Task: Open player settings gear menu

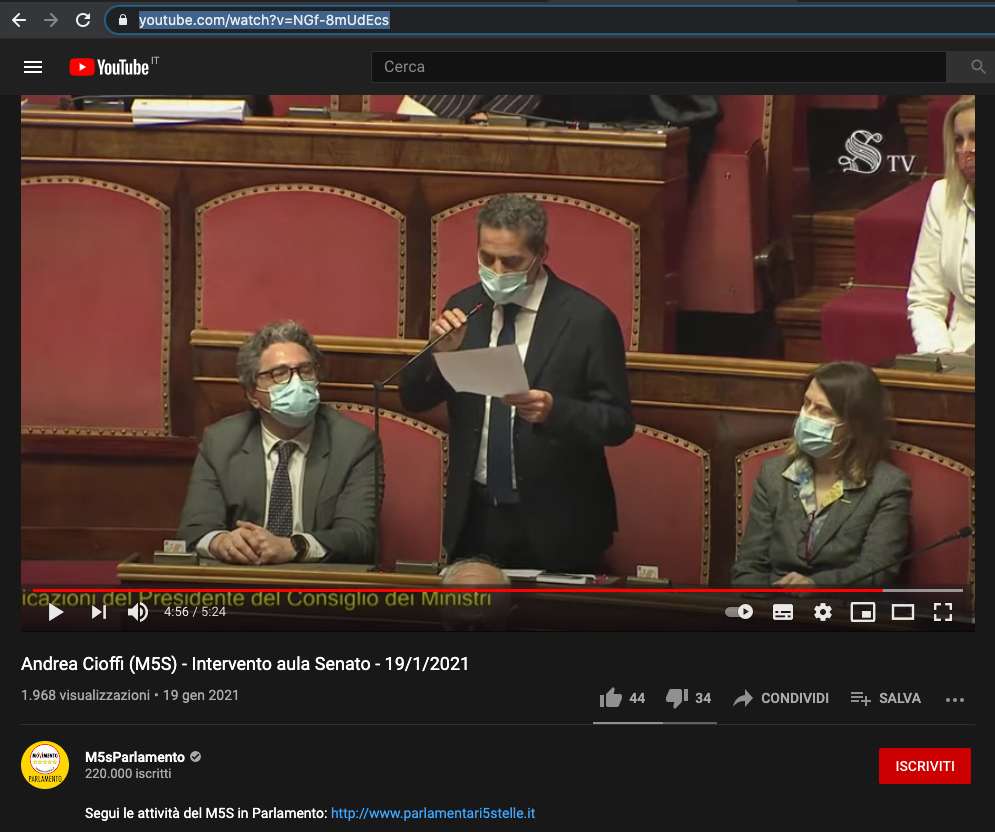Action: coord(822,612)
